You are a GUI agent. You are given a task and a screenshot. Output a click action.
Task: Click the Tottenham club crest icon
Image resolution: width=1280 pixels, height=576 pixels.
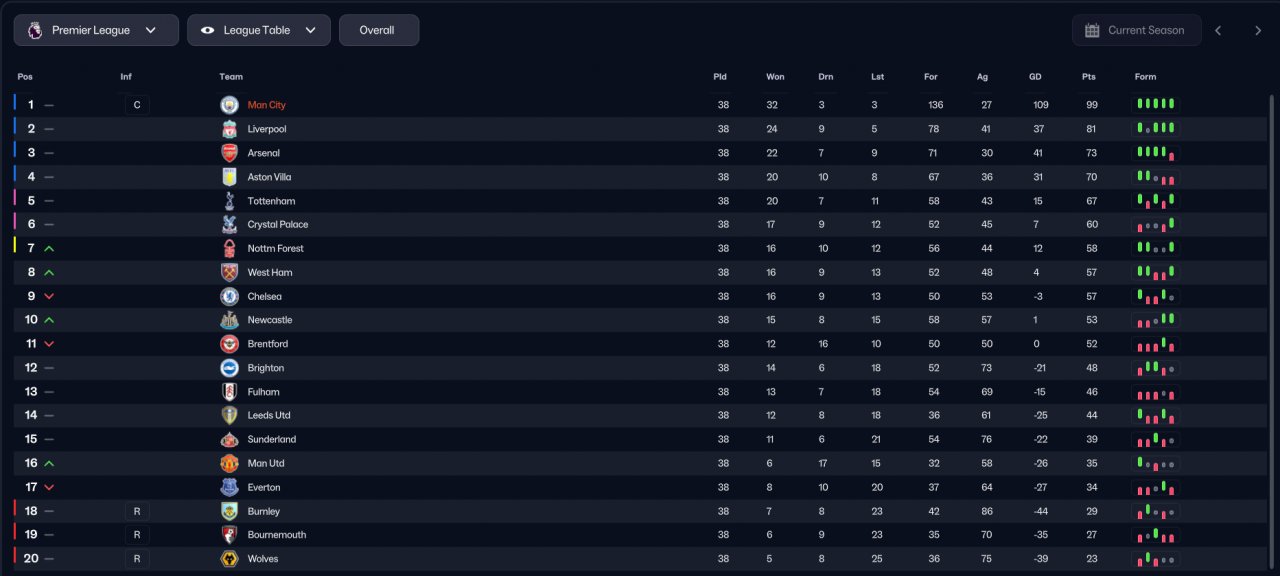tap(230, 201)
